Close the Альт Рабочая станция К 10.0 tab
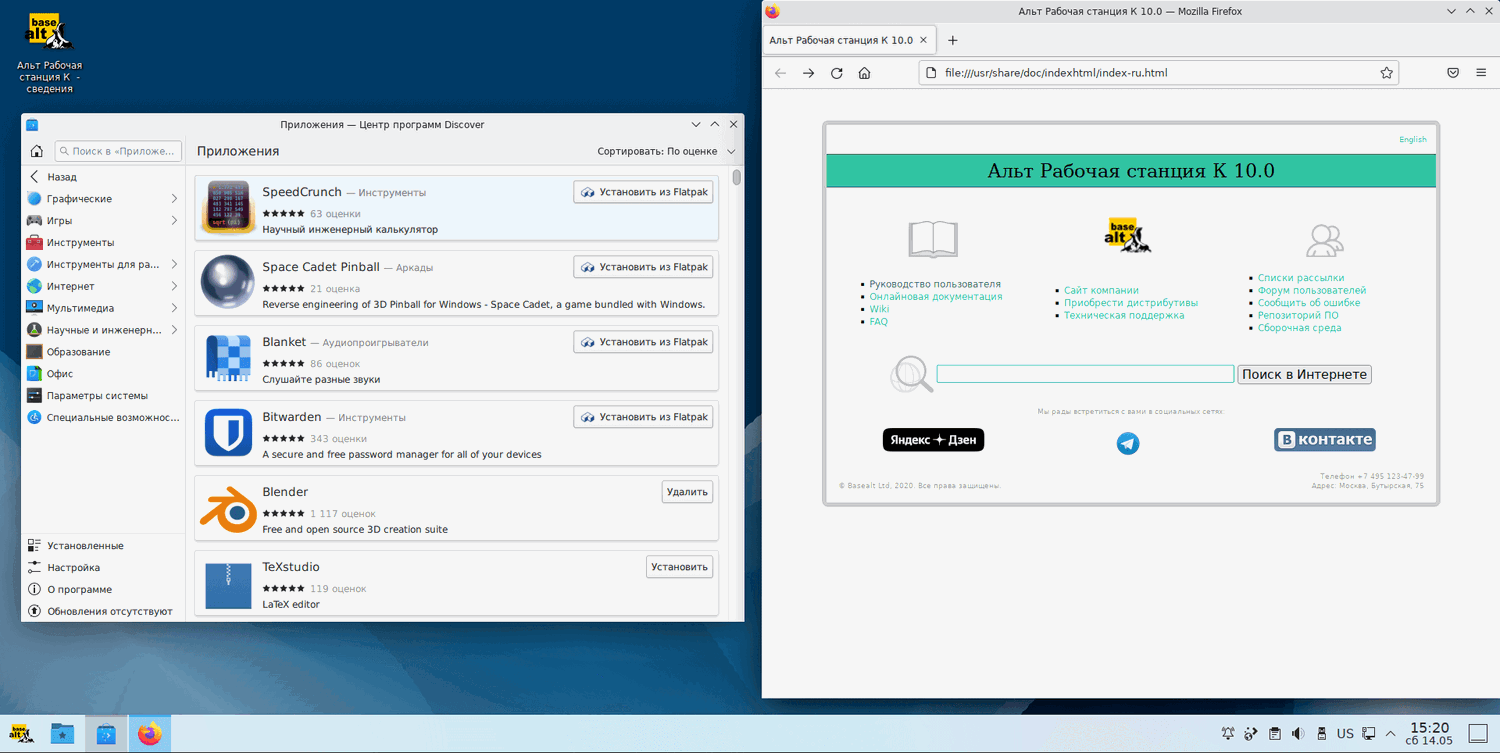Image resolution: width=1500 pixels, height=753 pixels. [x=923, y=40]
